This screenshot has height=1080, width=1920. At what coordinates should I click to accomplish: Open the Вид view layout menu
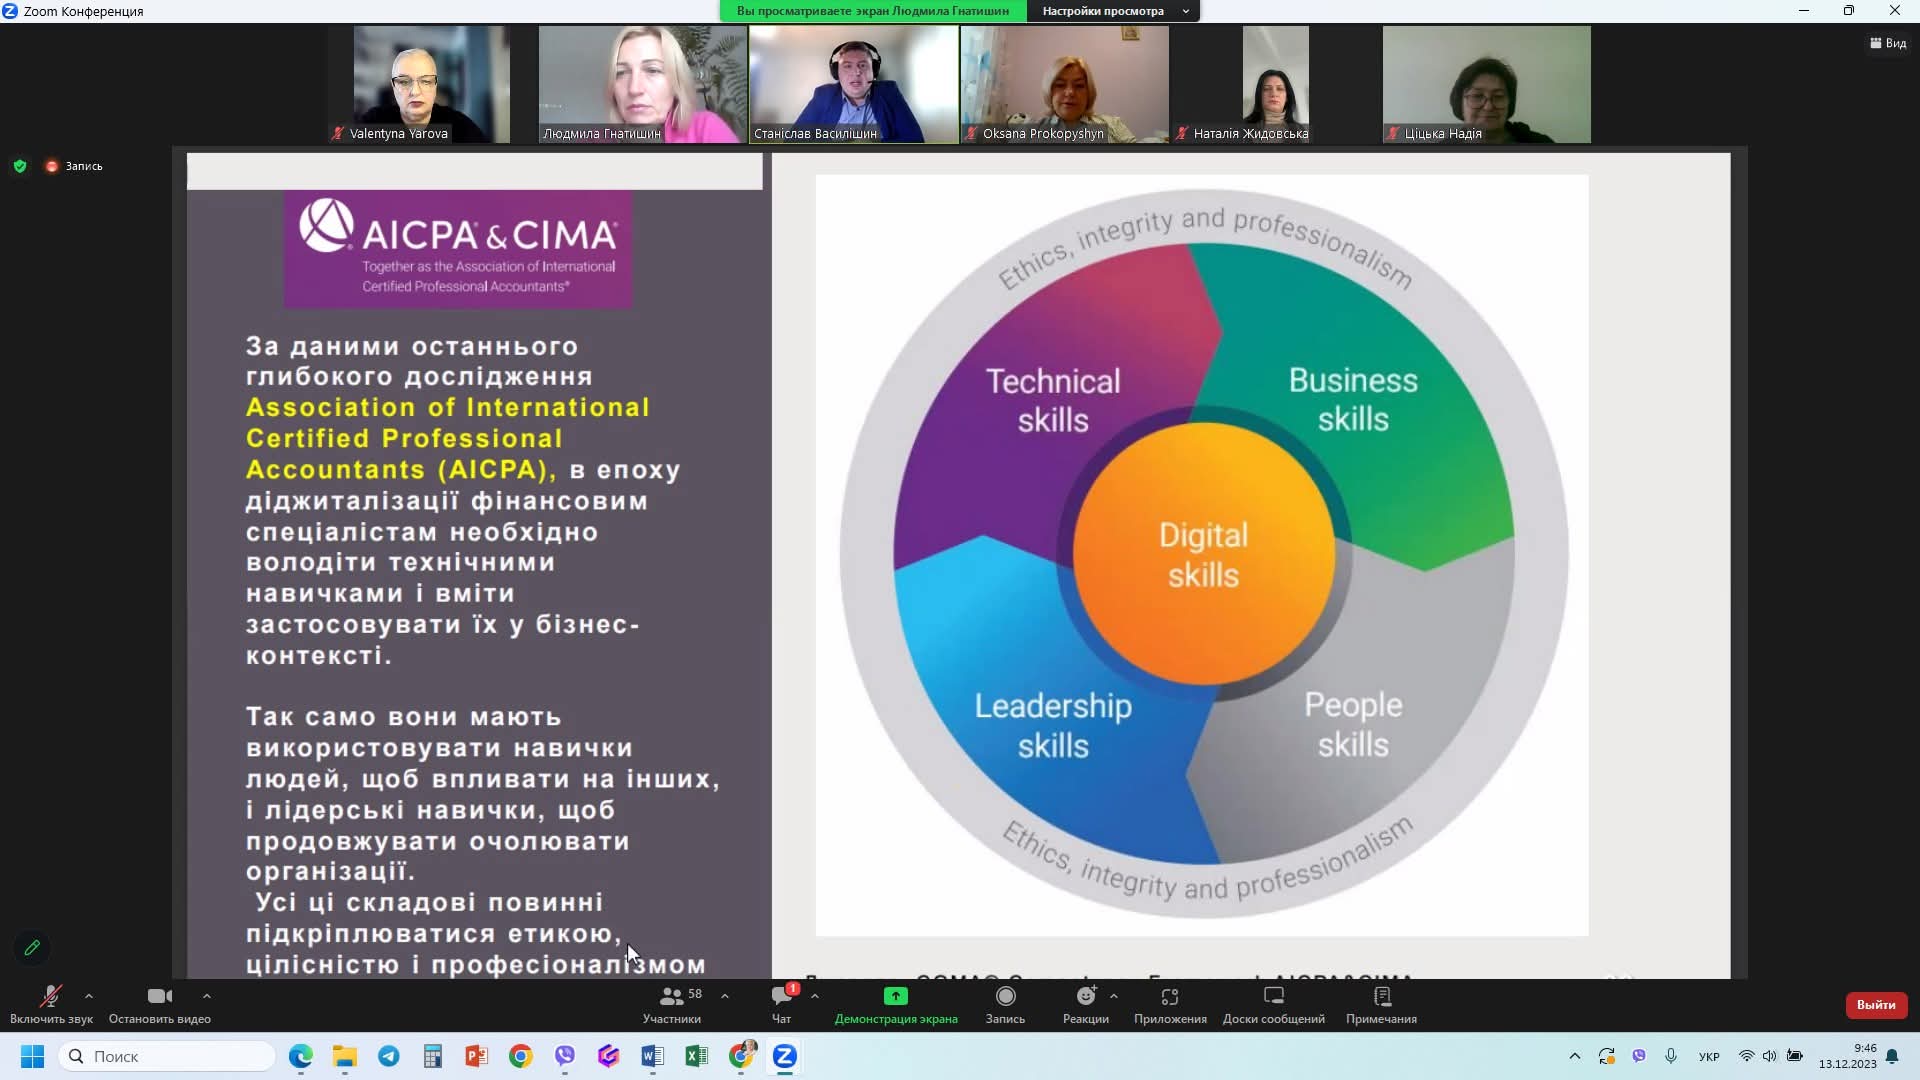click(1888, 43)
